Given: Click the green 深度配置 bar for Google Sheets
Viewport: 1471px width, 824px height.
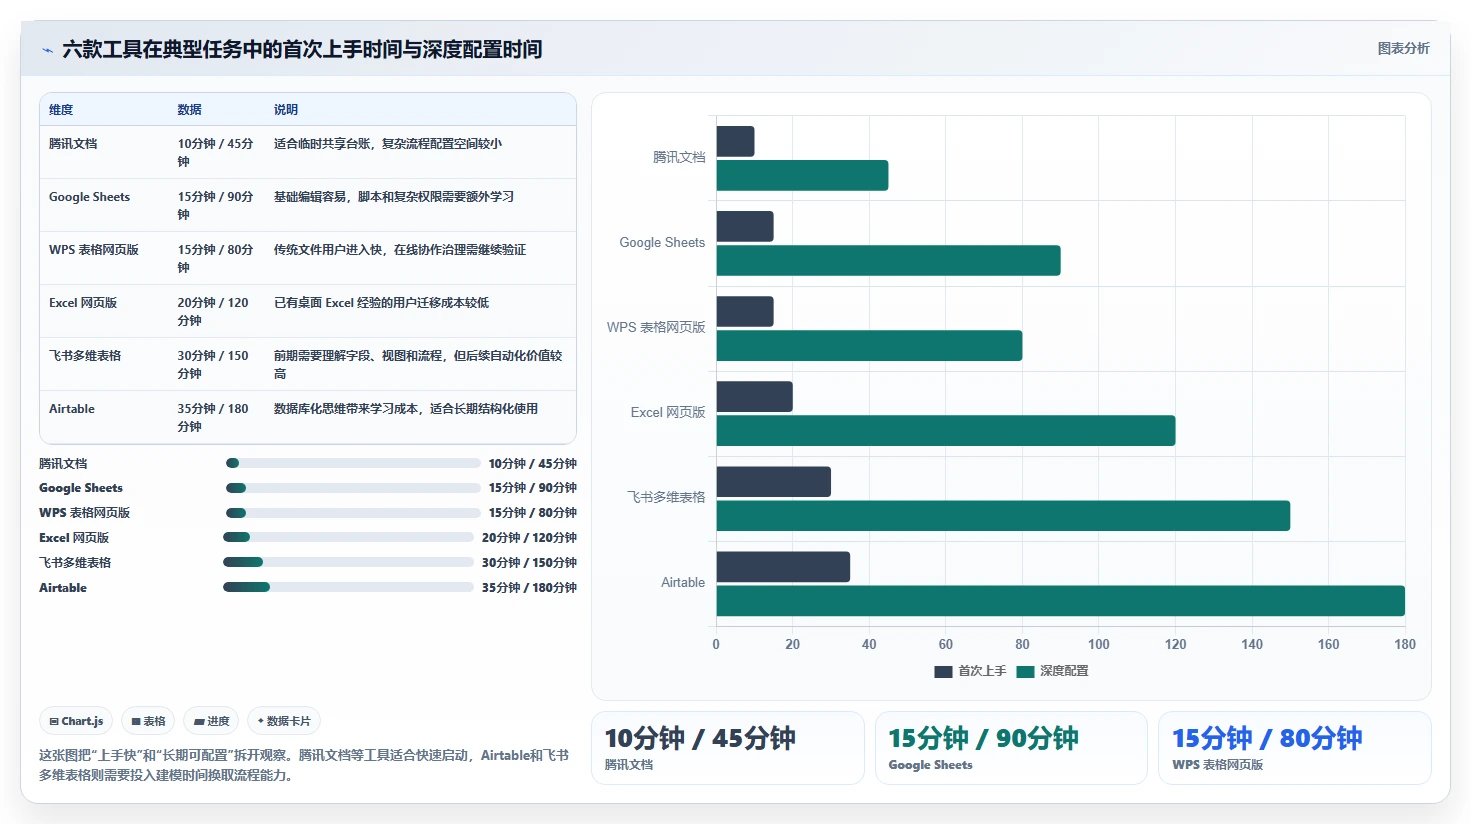Looking at the screenshot, I should click(888, 260).
